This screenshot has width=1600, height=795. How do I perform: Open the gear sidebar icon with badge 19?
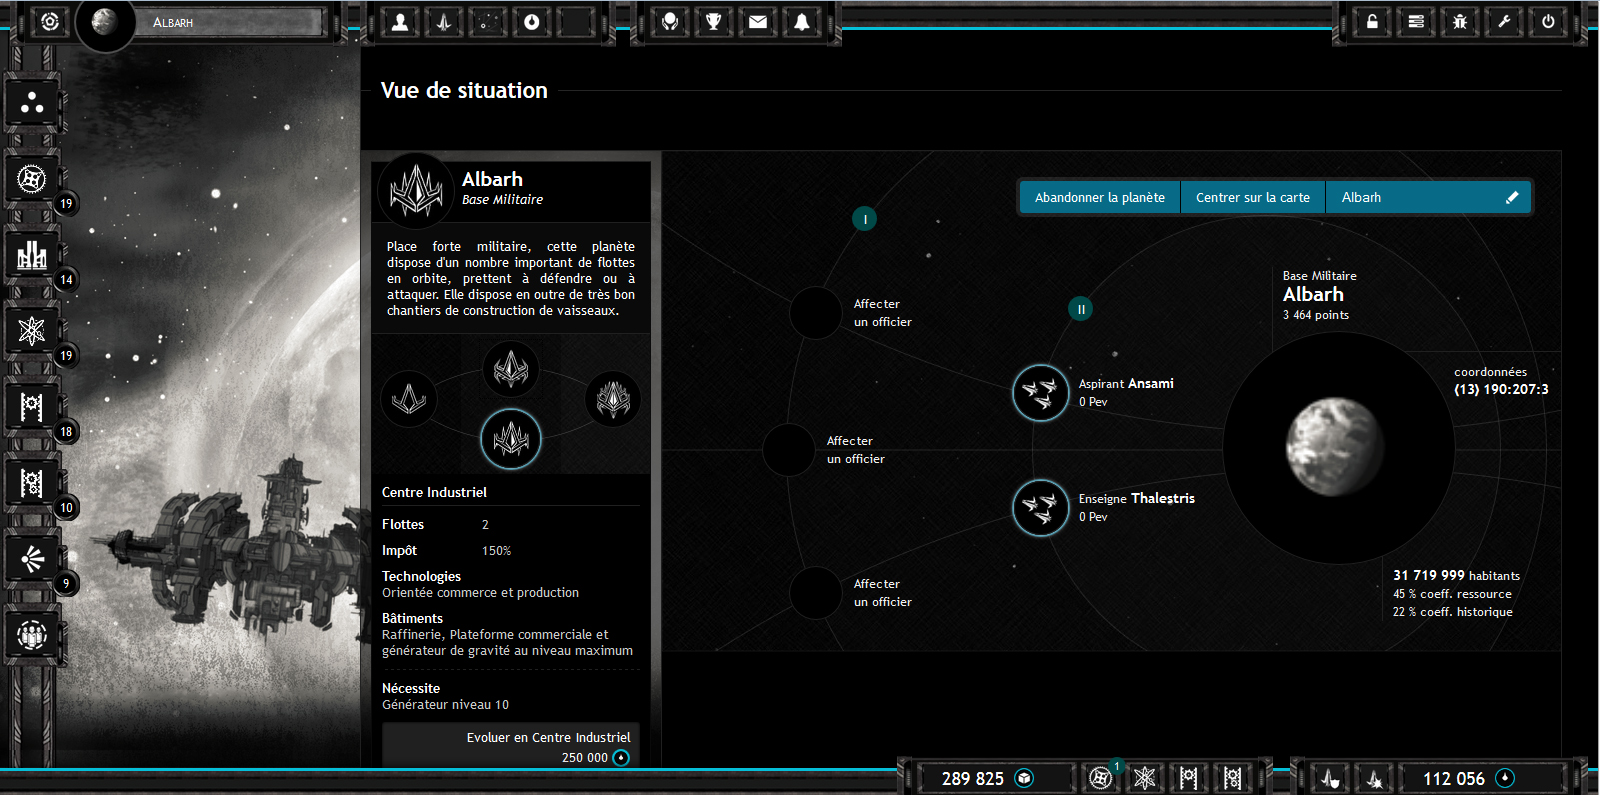coord(32,179)
